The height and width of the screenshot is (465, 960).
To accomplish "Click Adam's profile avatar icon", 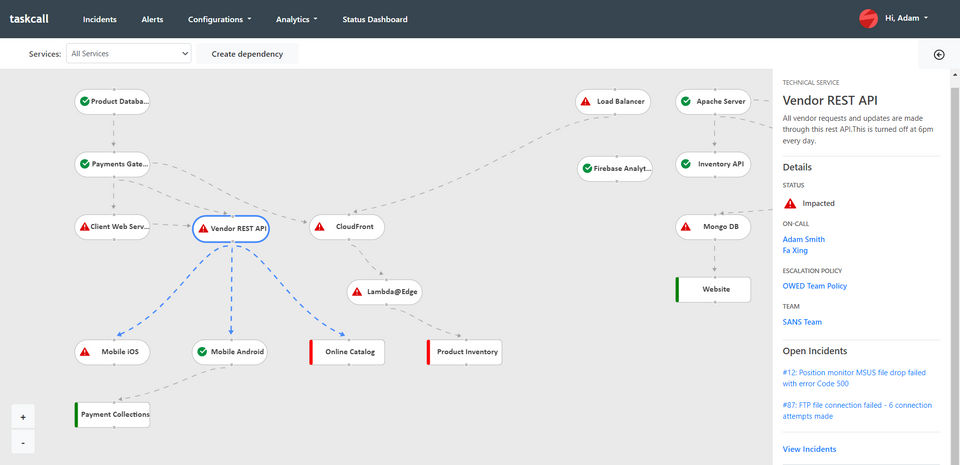I will coord(868,19).
